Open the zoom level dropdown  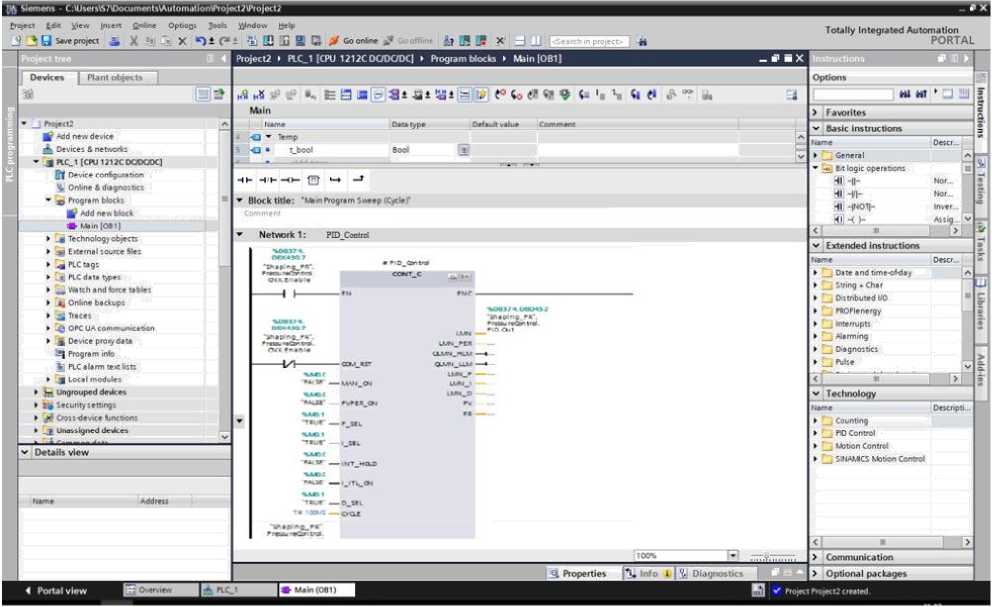pos(733,555)
